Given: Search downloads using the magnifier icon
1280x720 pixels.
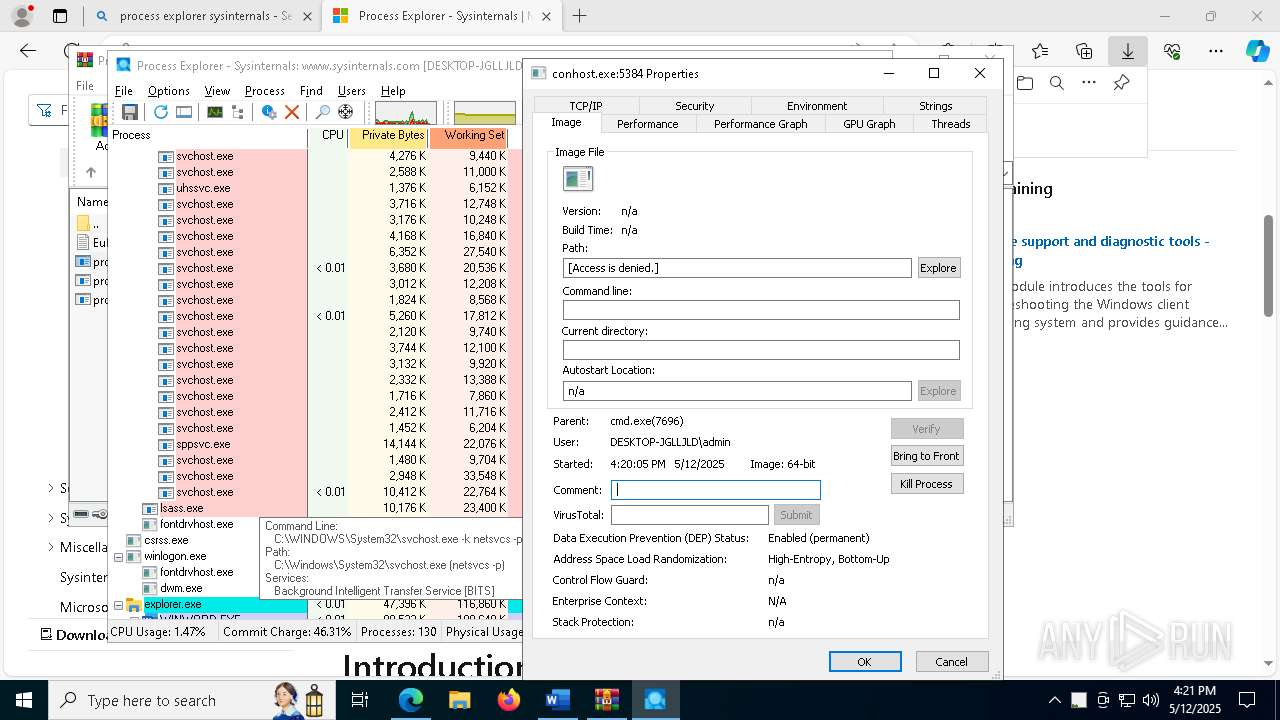Looking at the screenshot, I should 1056,83.
